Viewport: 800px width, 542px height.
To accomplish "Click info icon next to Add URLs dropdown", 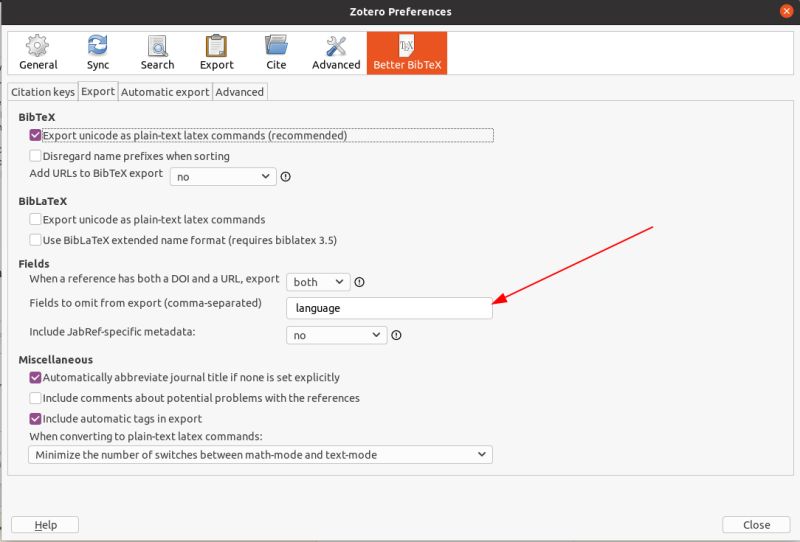I will click(286, 177).
